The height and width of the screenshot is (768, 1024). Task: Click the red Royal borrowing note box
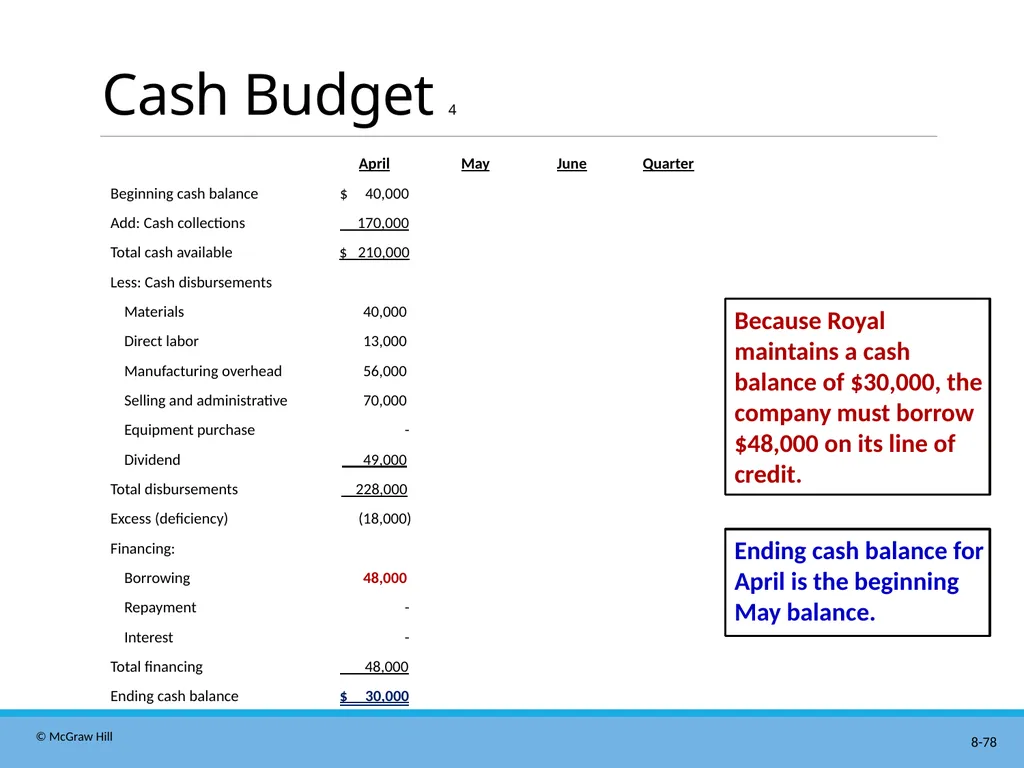tap(857, 396)
